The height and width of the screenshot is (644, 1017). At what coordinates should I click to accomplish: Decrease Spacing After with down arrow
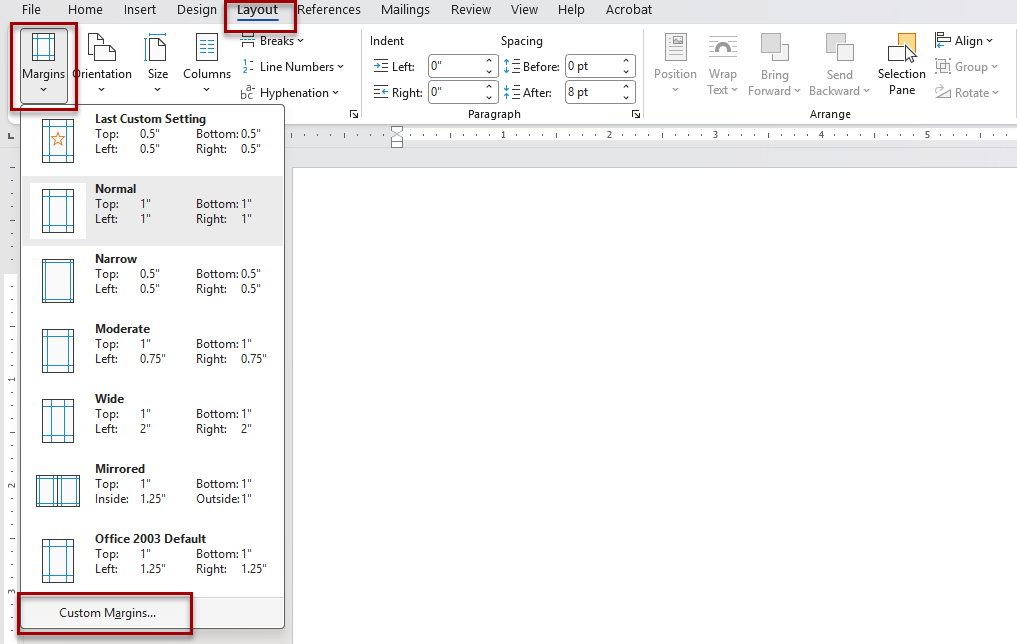627,98
